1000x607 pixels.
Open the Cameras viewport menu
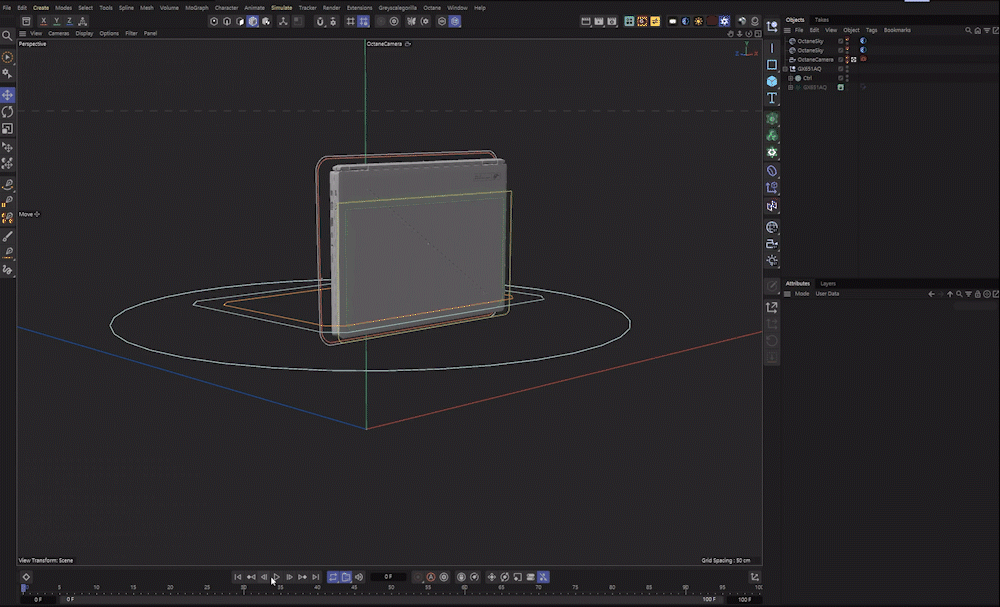[x=59, y=33]
